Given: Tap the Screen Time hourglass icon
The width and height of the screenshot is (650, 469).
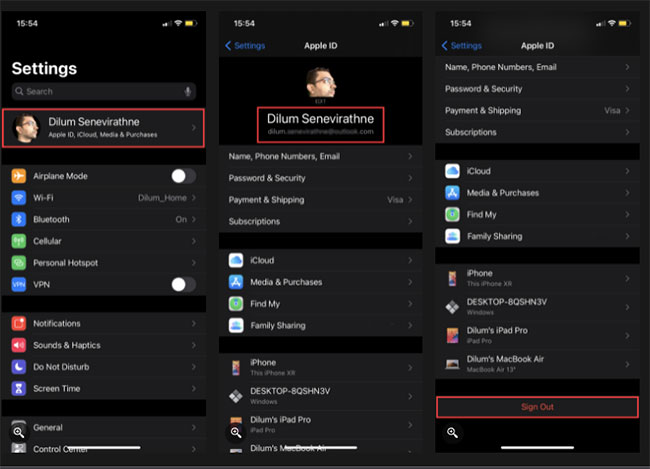Looking at the screenshot, I should coord(19,389).
